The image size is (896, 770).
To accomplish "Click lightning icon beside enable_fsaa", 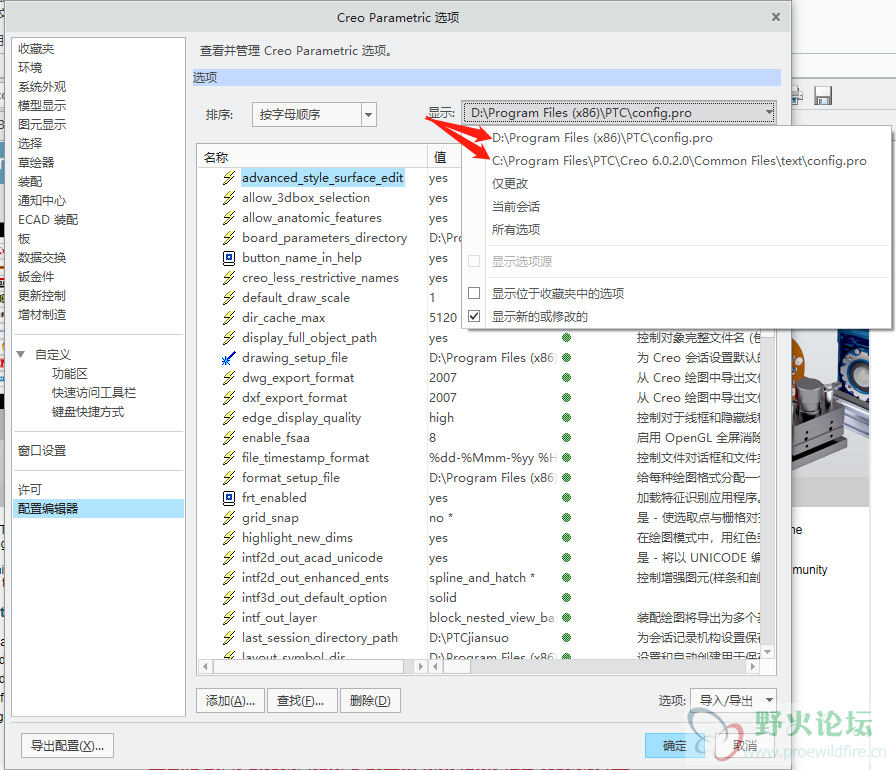I will point(229,438).
